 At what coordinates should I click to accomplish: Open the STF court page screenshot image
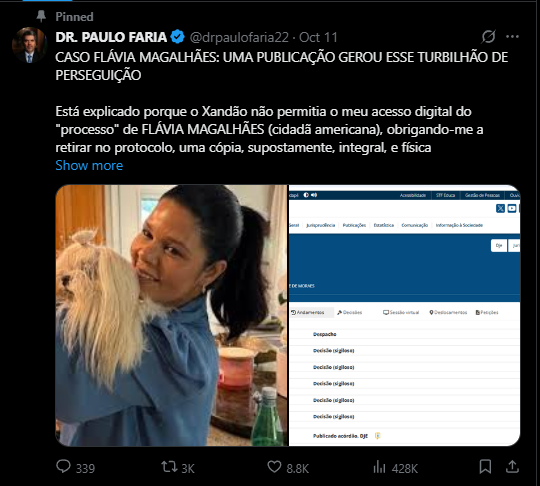tap(404, 315)
